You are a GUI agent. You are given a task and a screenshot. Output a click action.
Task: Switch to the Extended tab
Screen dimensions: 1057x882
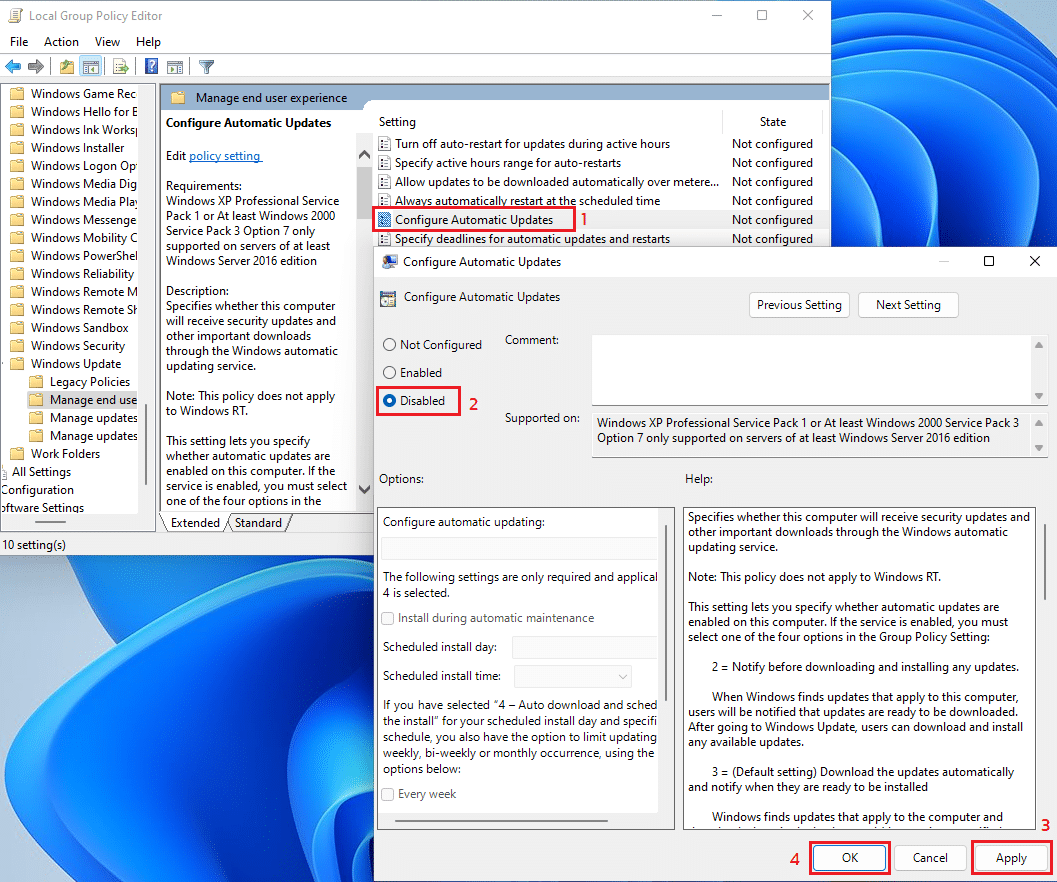pyautogui.click(x=194, y=523)
